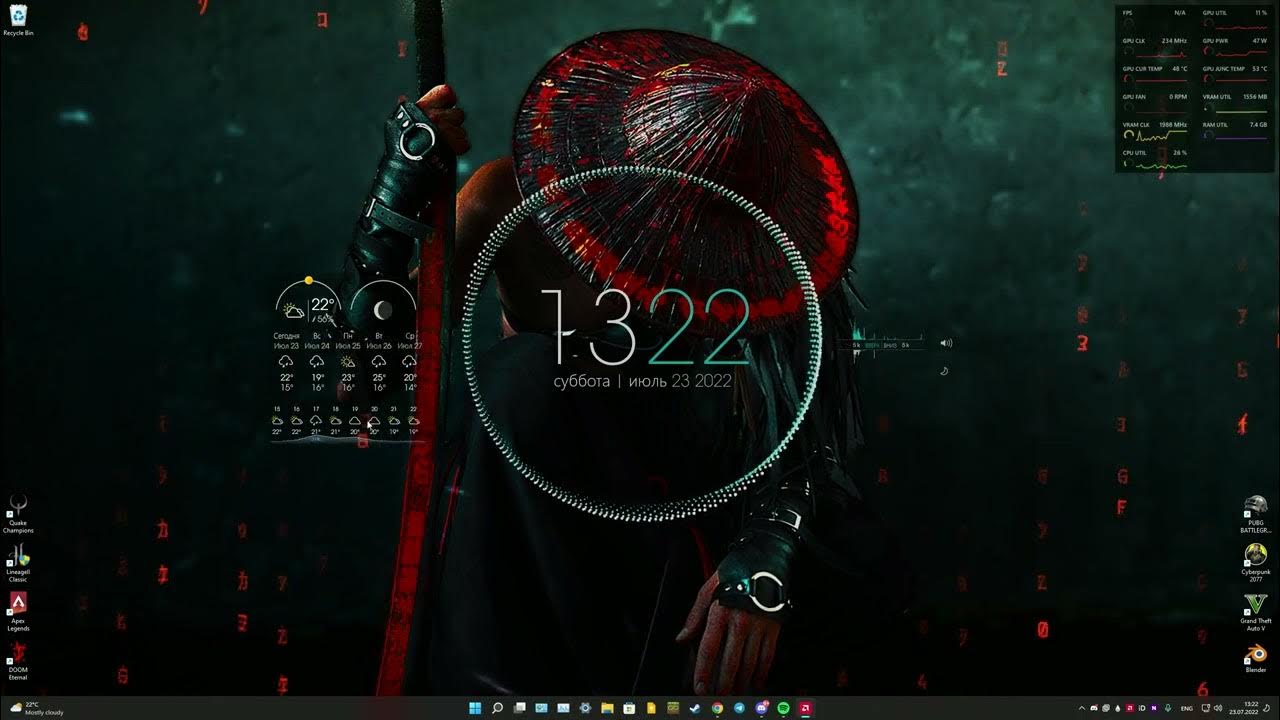Click the large 13 22 clock widget
Image resolution: width=1280 pixels, height=720 pixels.
point(646,327)
